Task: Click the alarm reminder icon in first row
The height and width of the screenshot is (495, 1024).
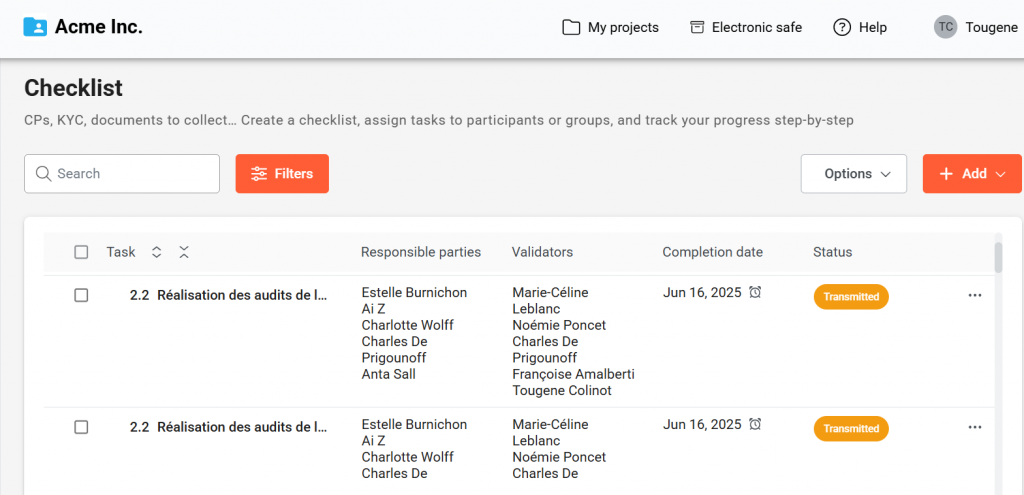Action: coord(756,292)
